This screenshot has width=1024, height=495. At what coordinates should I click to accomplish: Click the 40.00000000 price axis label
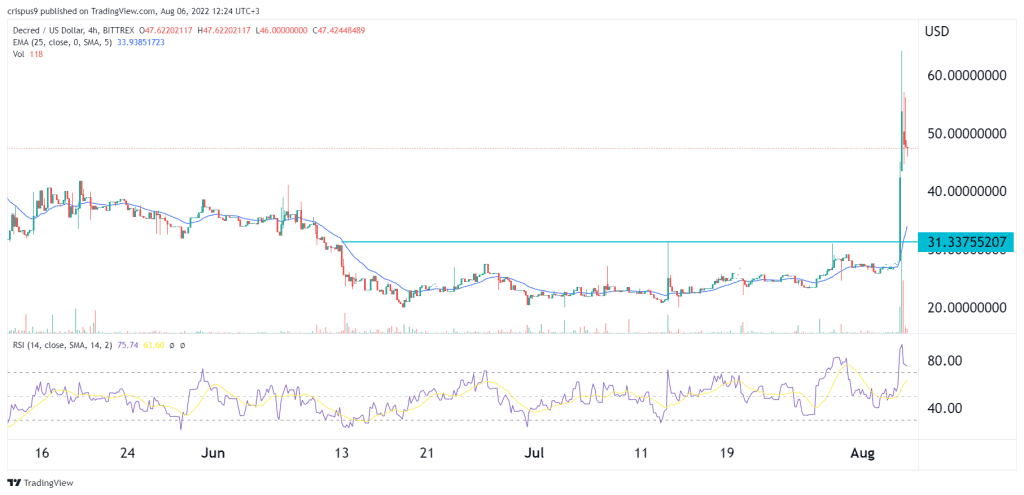coord(967,191)
